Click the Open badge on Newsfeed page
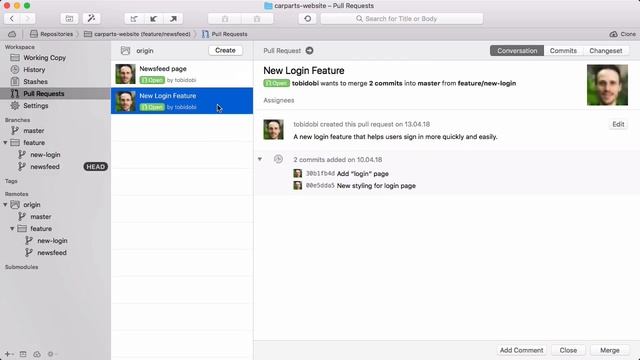The image size is (640, 360). tap(152, 80)
